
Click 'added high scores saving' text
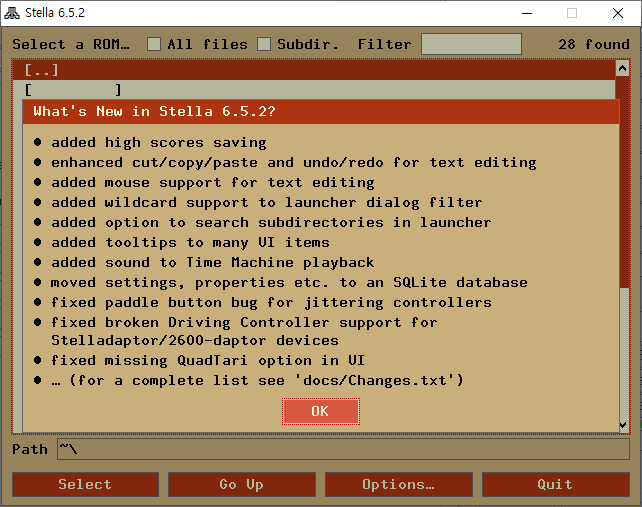coord(159,143)
